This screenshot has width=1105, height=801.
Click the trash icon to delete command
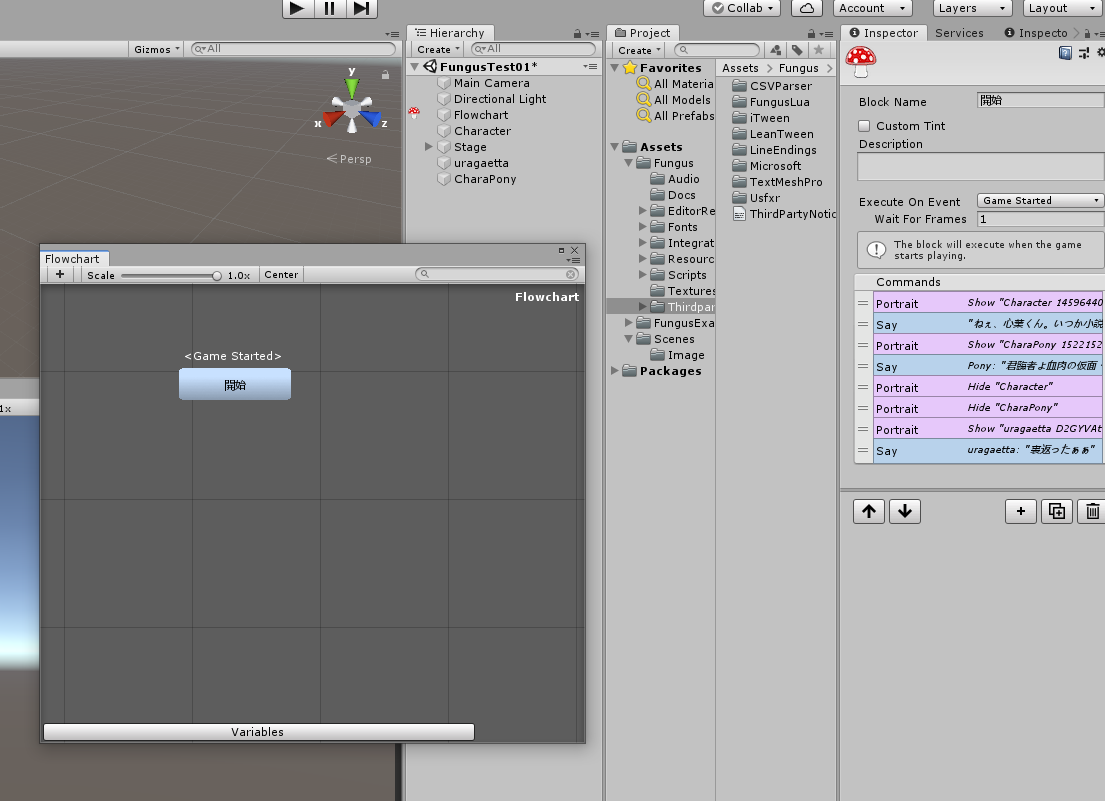click(x=1092, y=511)
